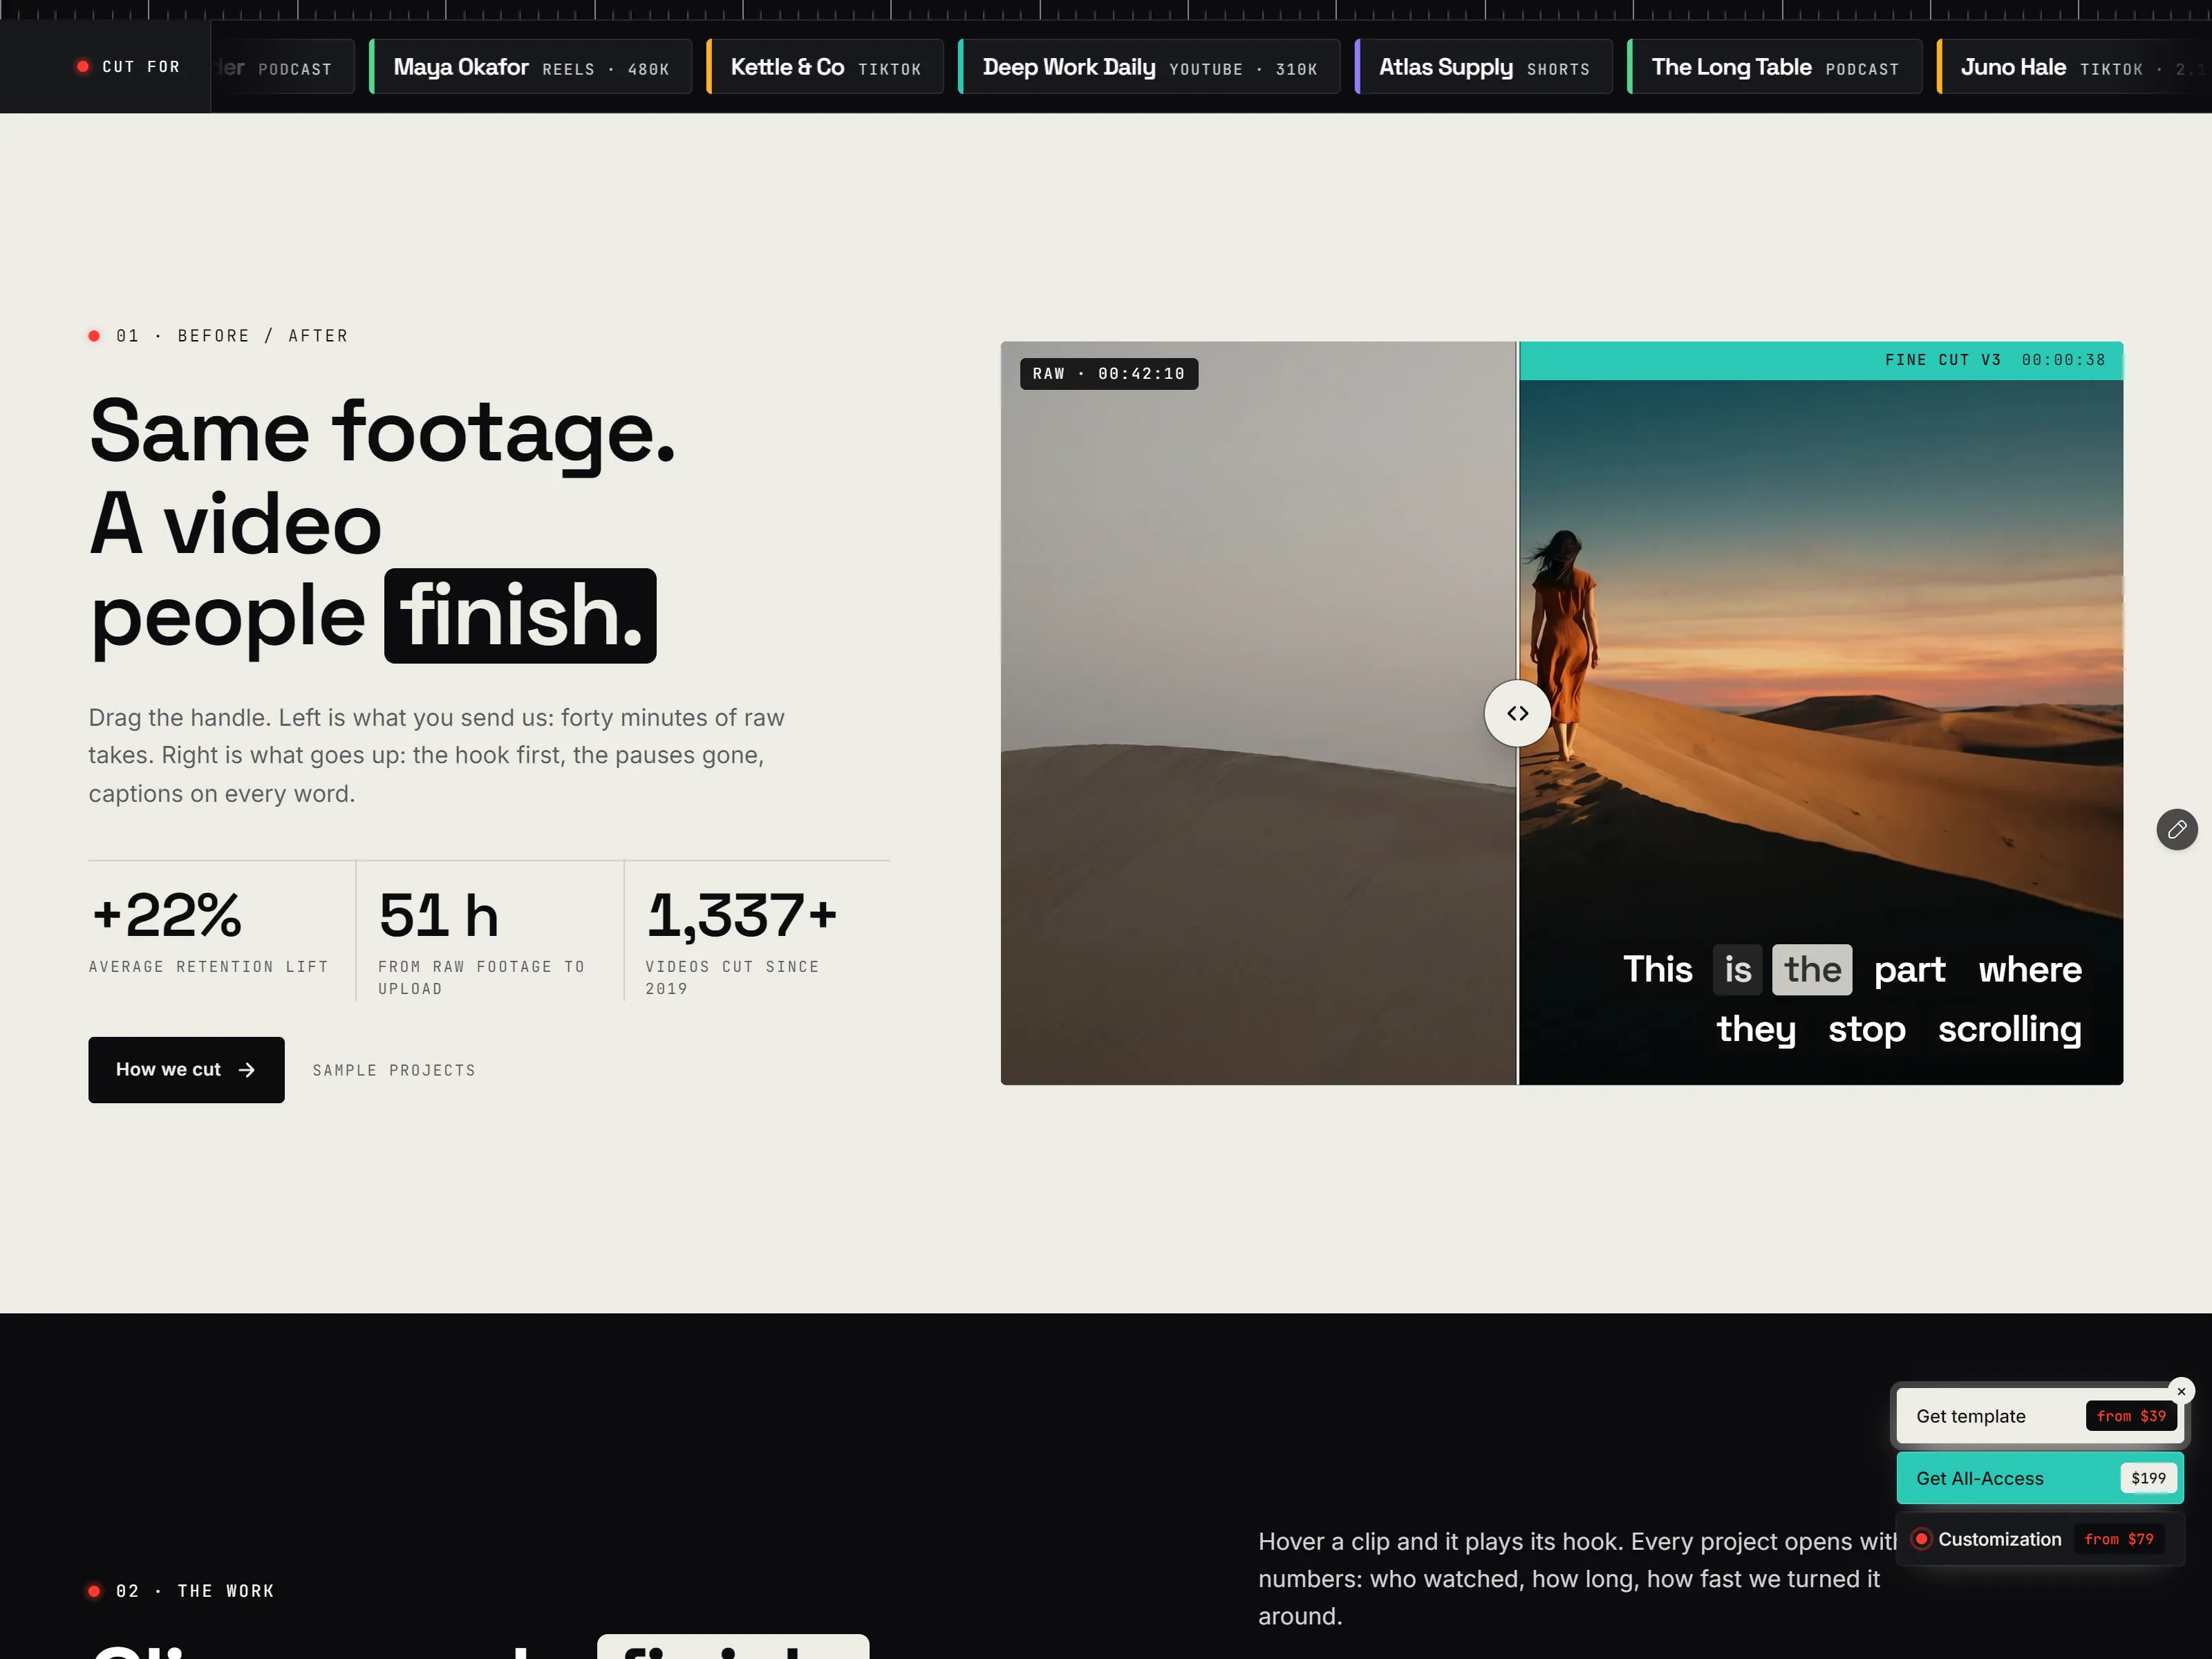Click the RAW 00:42:10 timecode badge
2212x1659 pixels.
1109,374
